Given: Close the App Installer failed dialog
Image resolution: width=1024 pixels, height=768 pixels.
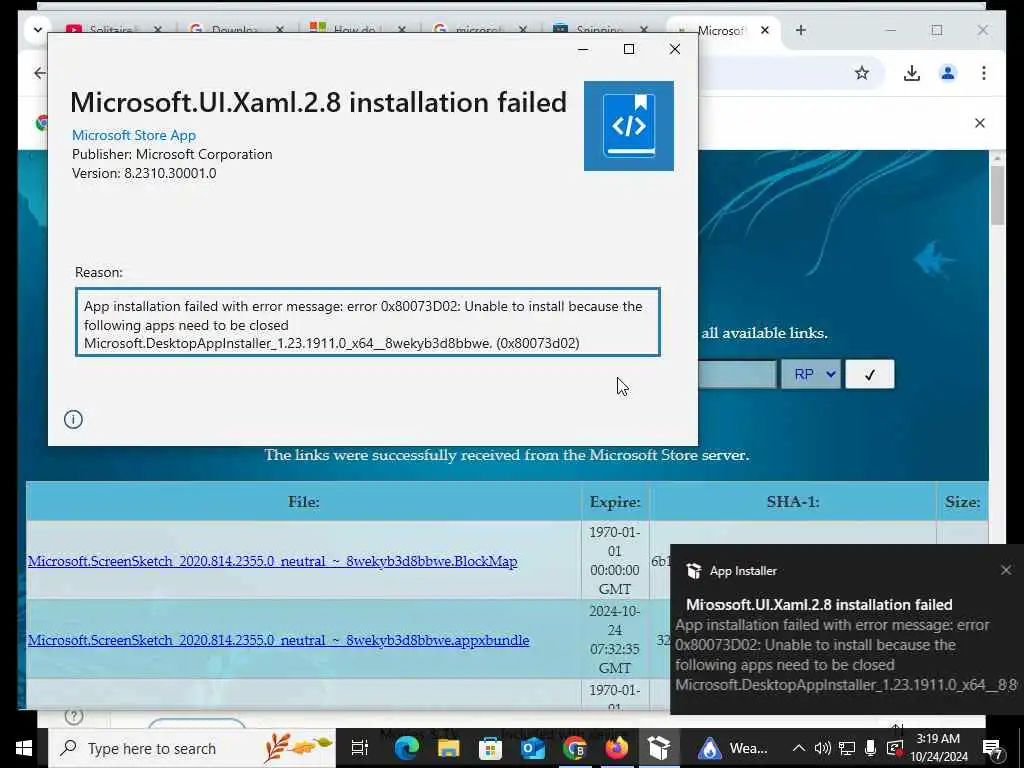Looking at the screenshot, I should pos(675,49).
